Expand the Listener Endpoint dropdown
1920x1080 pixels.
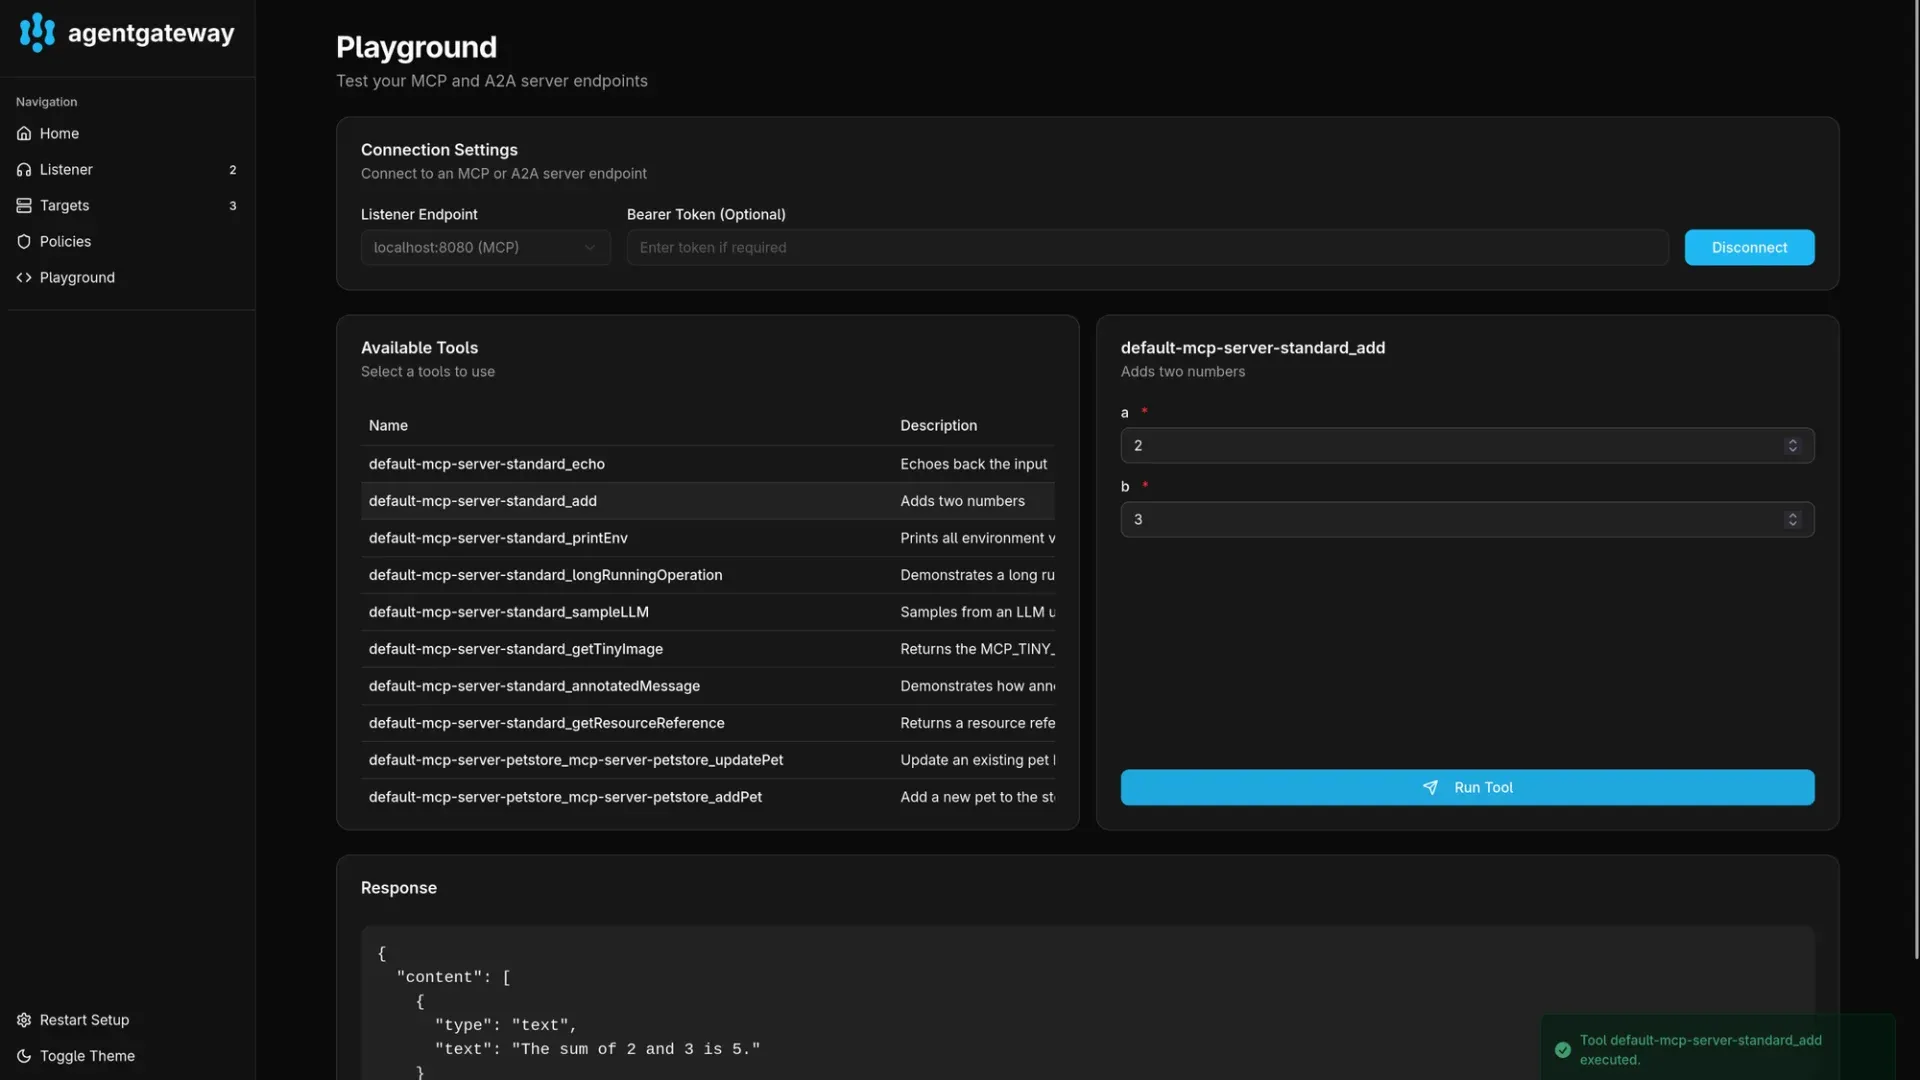click(x=485, y=247)
